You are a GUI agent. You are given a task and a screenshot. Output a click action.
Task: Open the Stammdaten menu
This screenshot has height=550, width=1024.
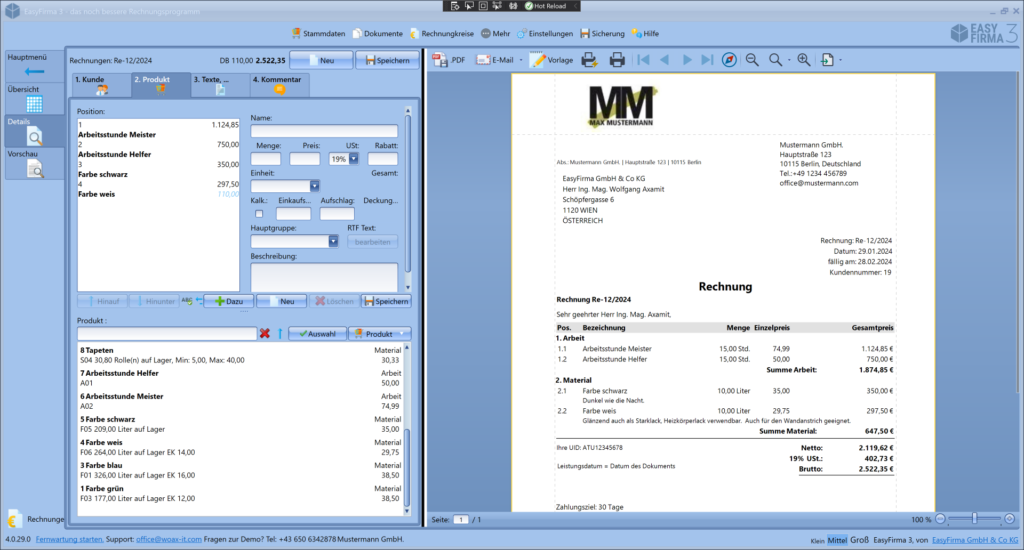325,33
